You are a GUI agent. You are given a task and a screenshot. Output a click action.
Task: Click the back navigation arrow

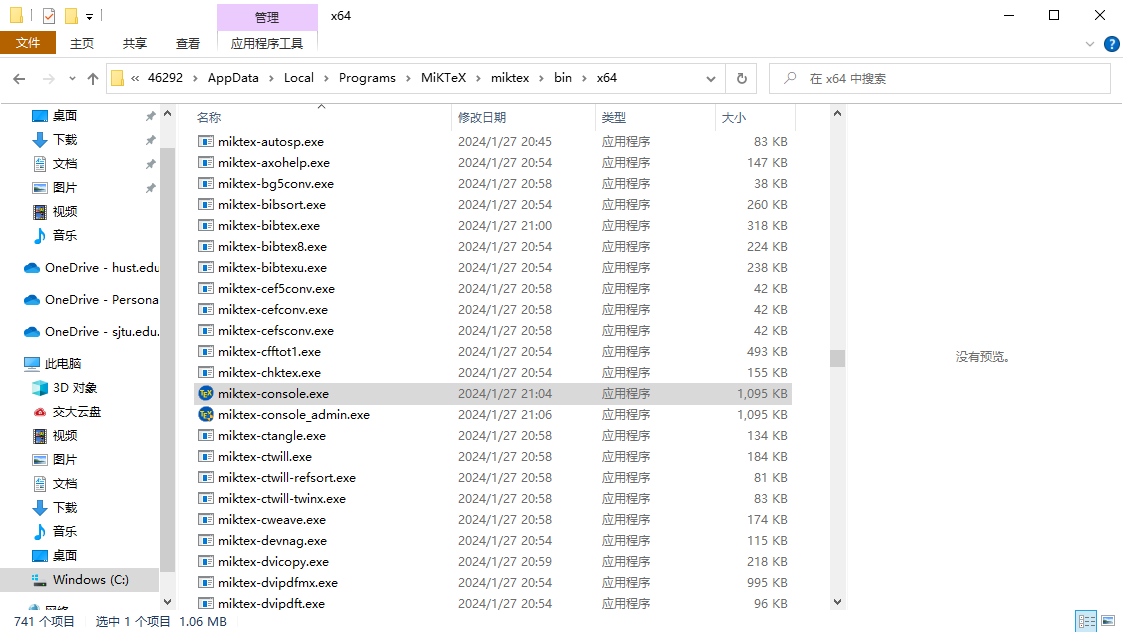[x=20, y=78]
